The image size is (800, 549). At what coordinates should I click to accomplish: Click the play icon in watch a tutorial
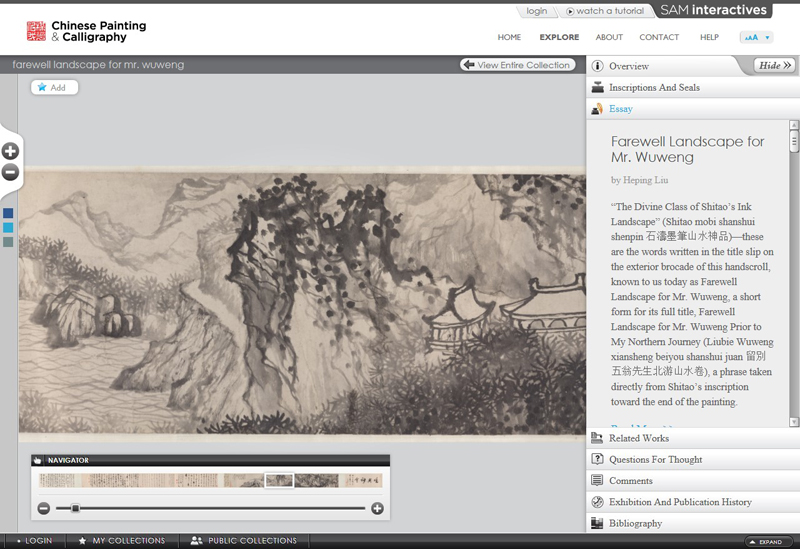tap(570, 11)
